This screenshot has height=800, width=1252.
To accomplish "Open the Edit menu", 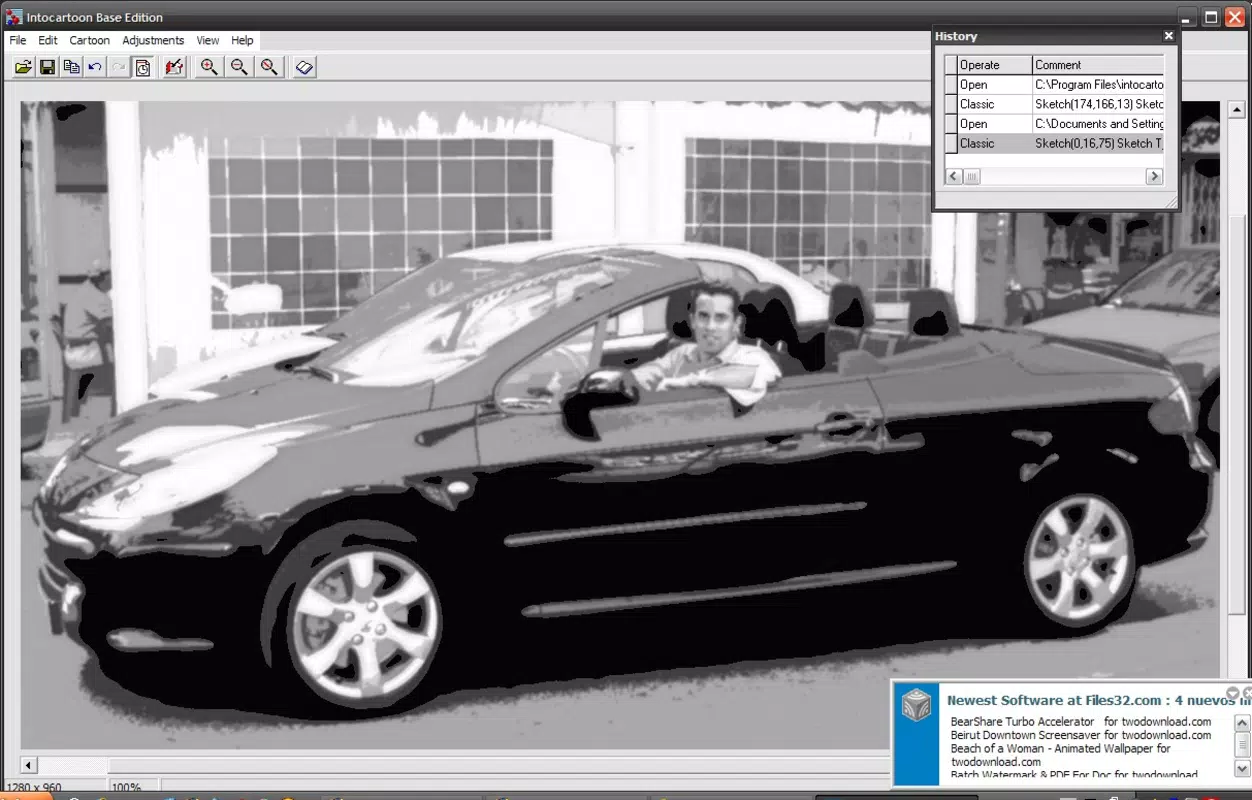I will tap(48, 40).
